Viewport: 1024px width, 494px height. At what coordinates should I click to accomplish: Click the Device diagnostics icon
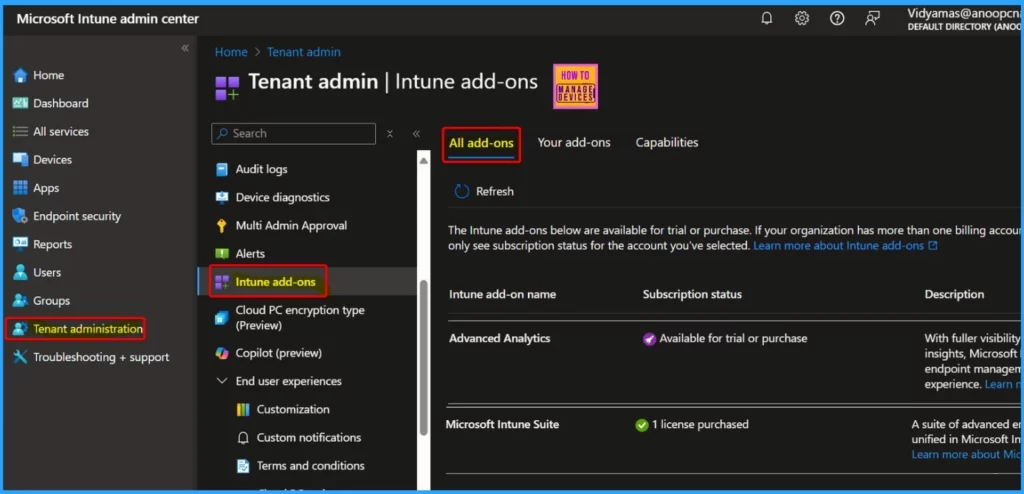click(x=222, y=197)
